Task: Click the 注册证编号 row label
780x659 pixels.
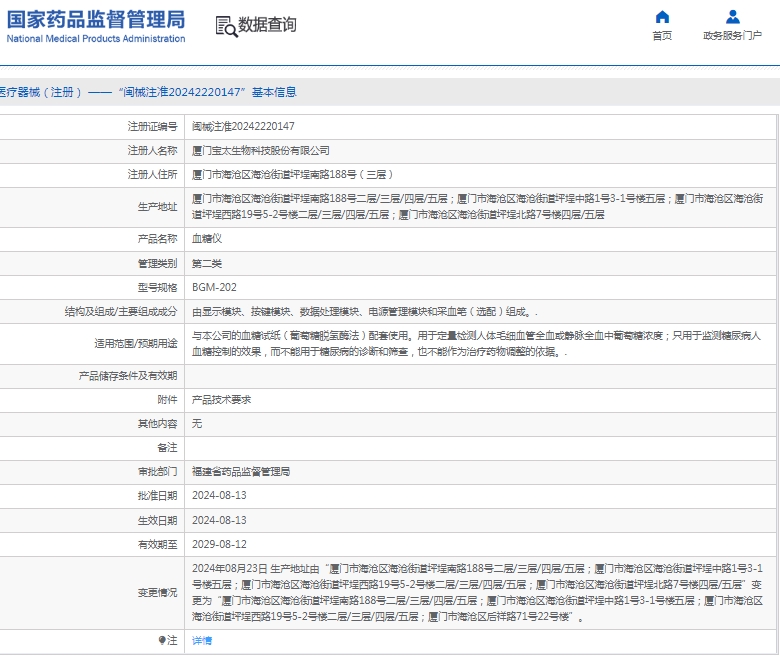Action: 152,126
